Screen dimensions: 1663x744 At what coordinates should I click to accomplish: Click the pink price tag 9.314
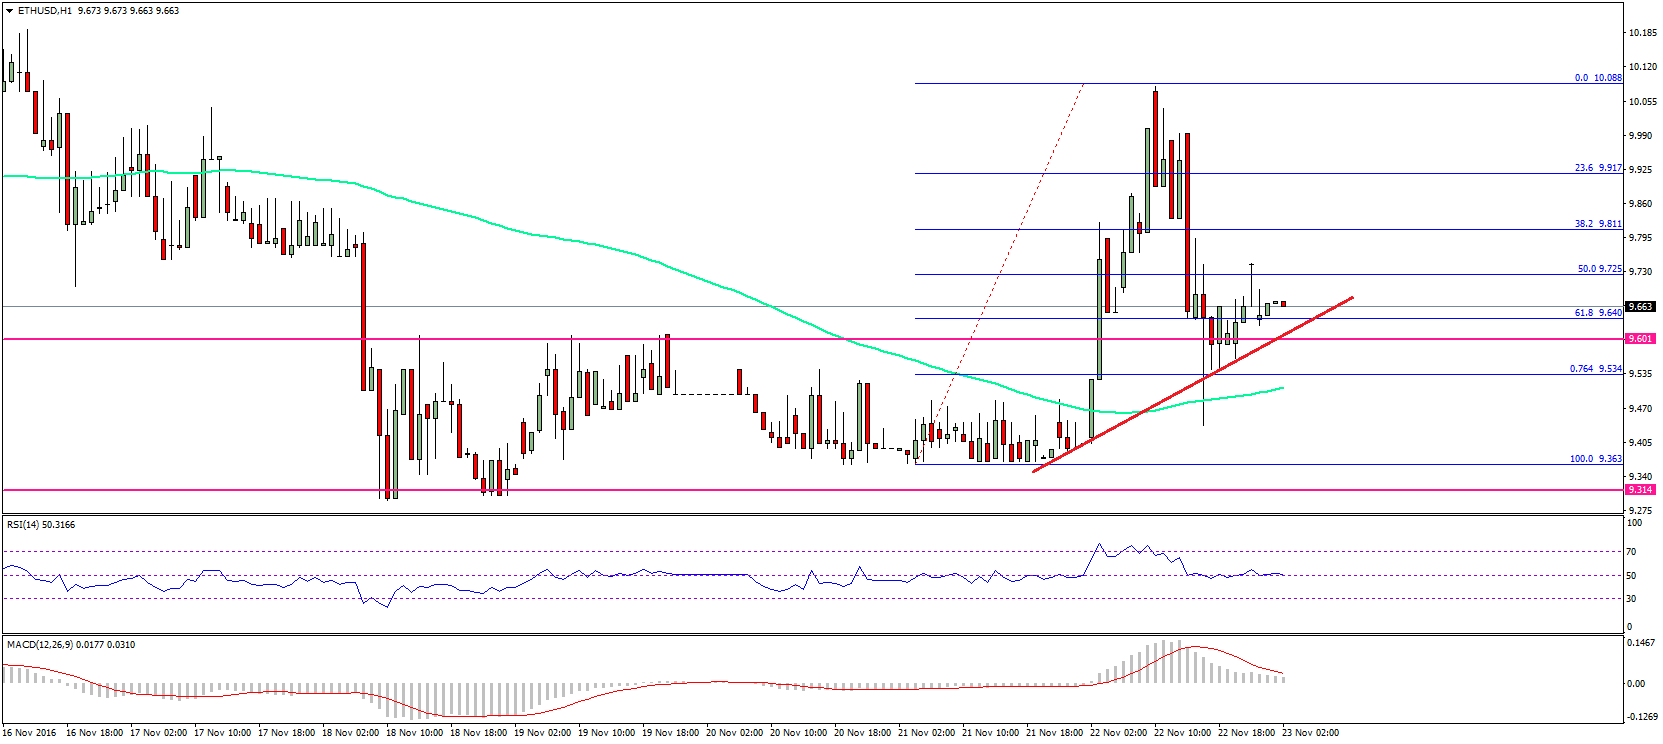coord(1641,490)
